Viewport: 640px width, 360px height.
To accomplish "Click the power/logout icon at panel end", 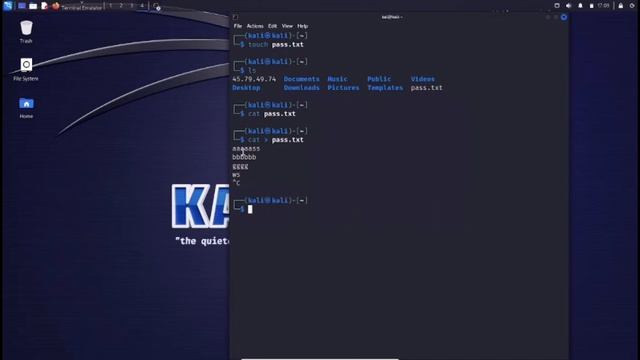I will point(632,6).
